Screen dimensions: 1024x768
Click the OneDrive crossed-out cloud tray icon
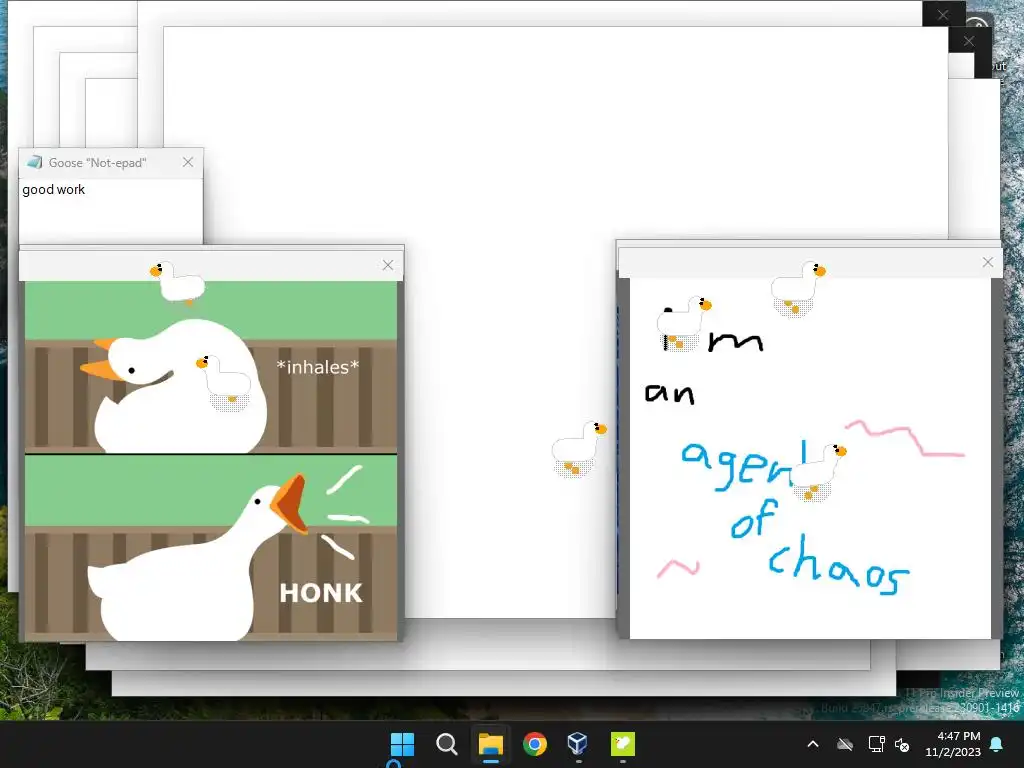(x=845, y=744)
